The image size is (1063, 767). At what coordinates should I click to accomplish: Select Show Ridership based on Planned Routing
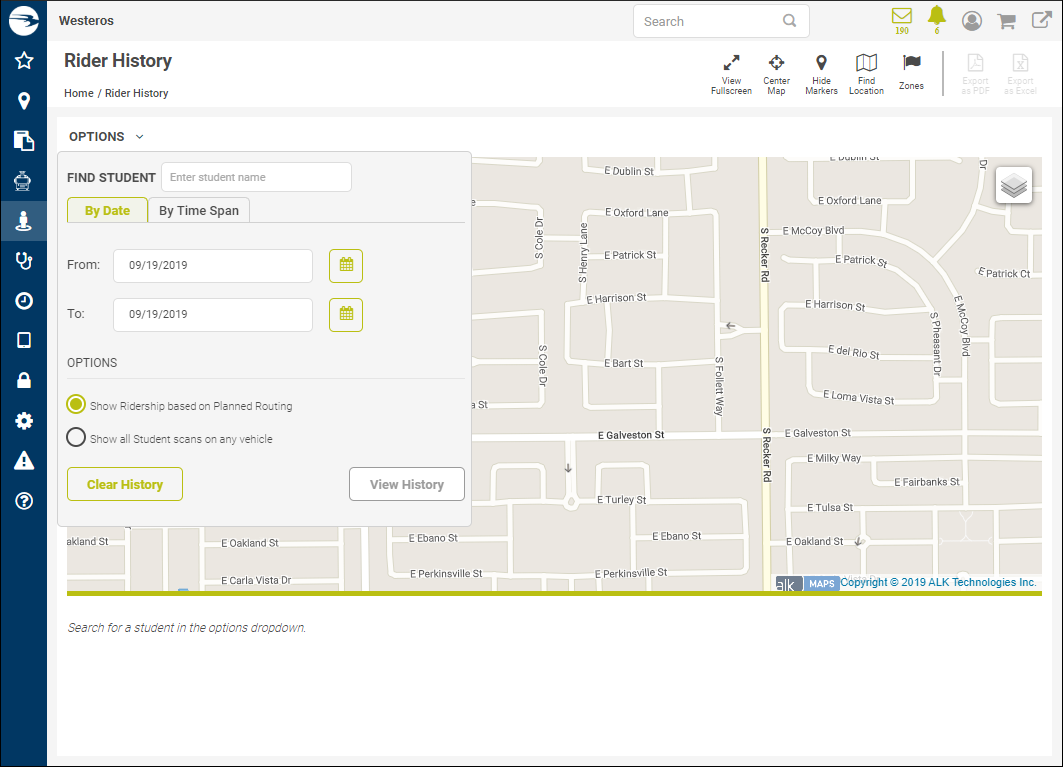pos(76,405)
